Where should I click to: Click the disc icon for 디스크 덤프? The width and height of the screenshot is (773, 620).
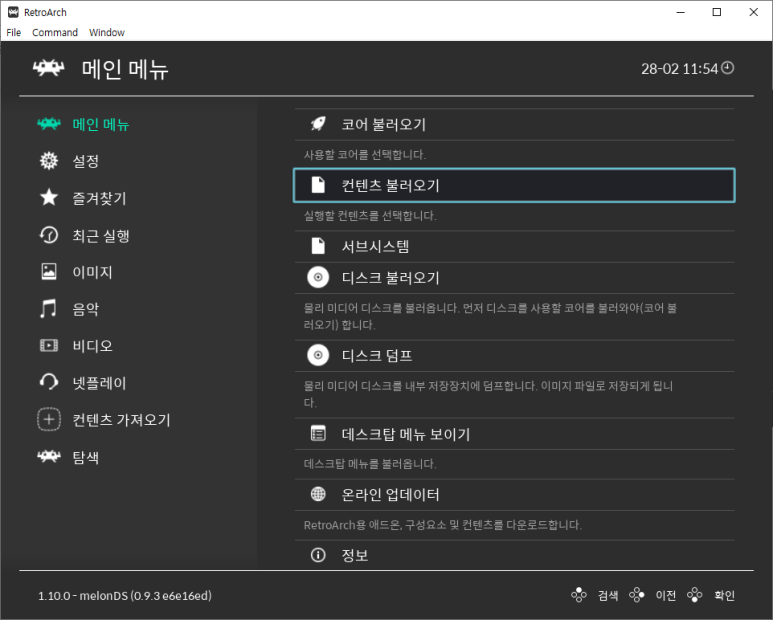pyautogui.click(x=318, y=355)
